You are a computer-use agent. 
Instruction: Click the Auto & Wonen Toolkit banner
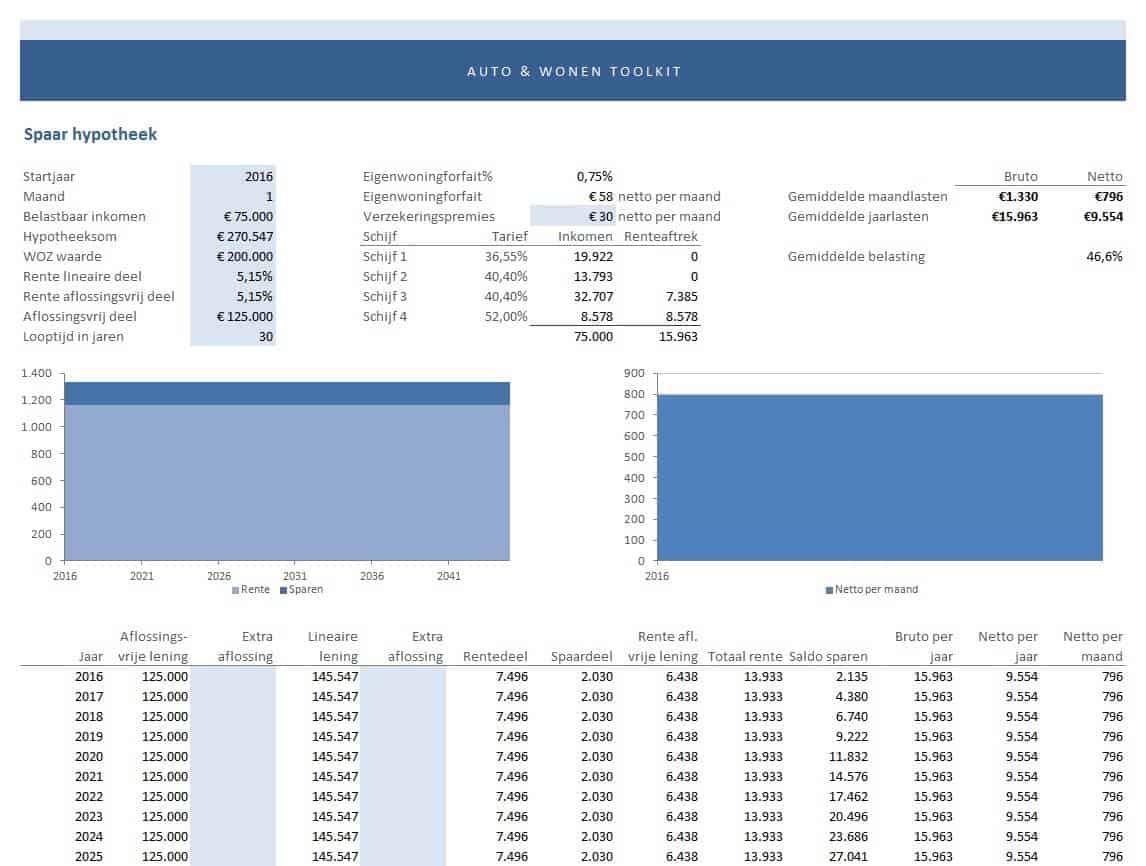[x=573, y=71]
